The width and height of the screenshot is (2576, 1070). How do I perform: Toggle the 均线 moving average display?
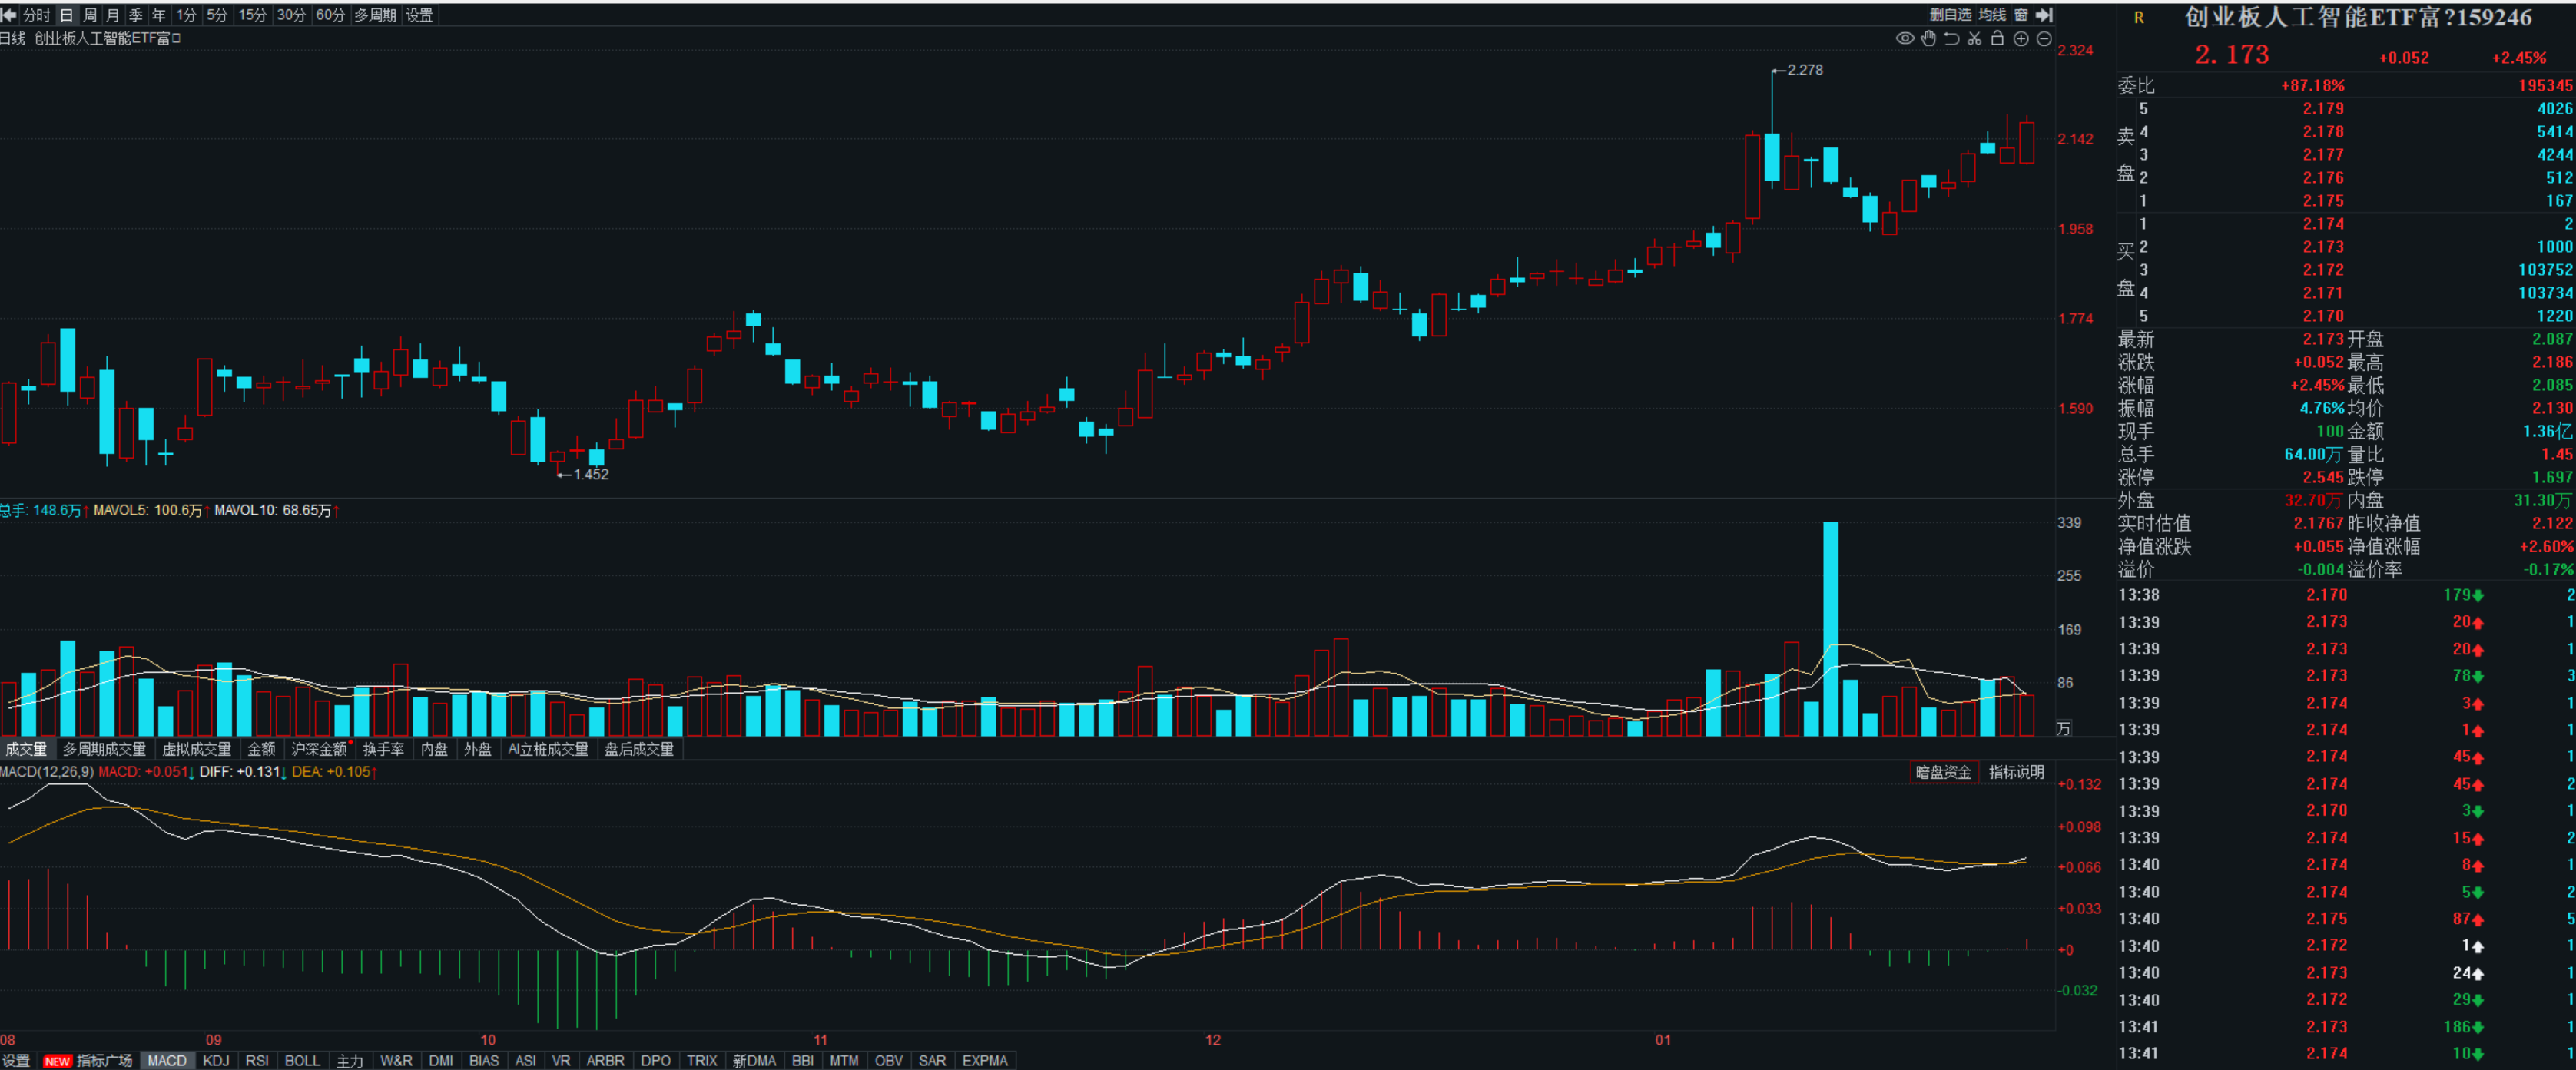(1991, 15)
